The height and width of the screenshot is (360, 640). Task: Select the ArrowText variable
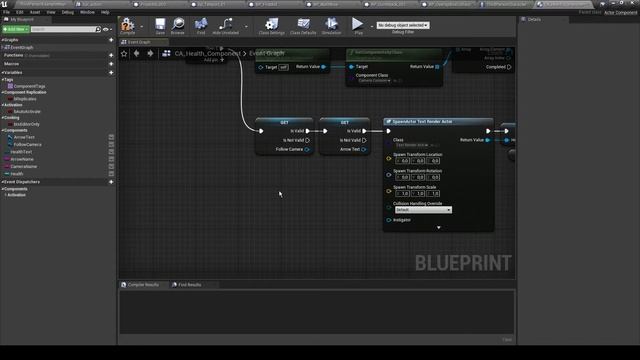point(24,138)
